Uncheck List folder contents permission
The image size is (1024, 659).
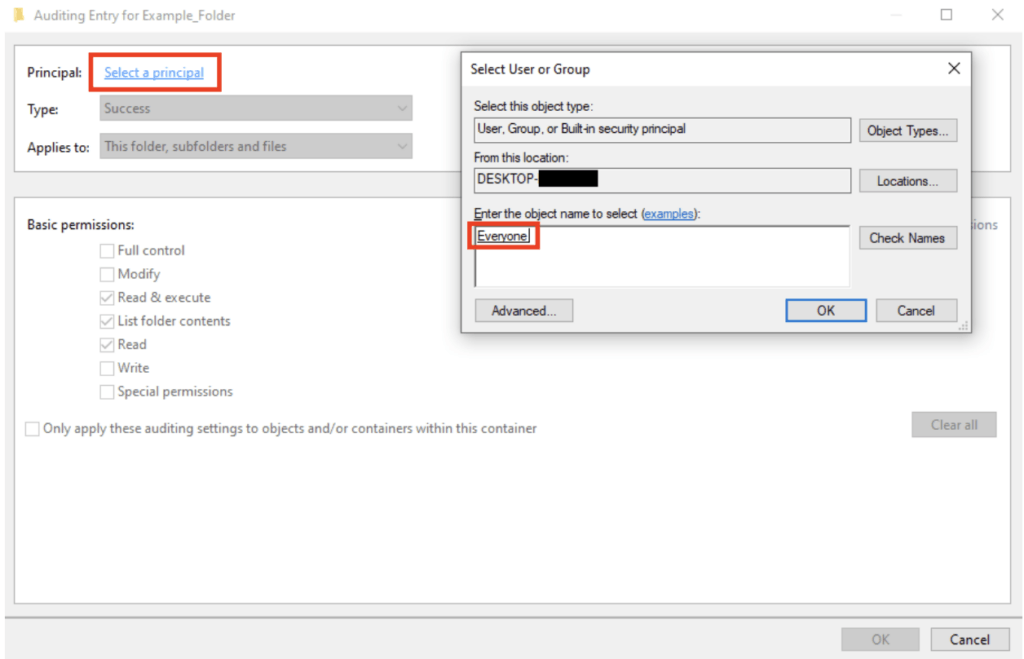[106, 320]
